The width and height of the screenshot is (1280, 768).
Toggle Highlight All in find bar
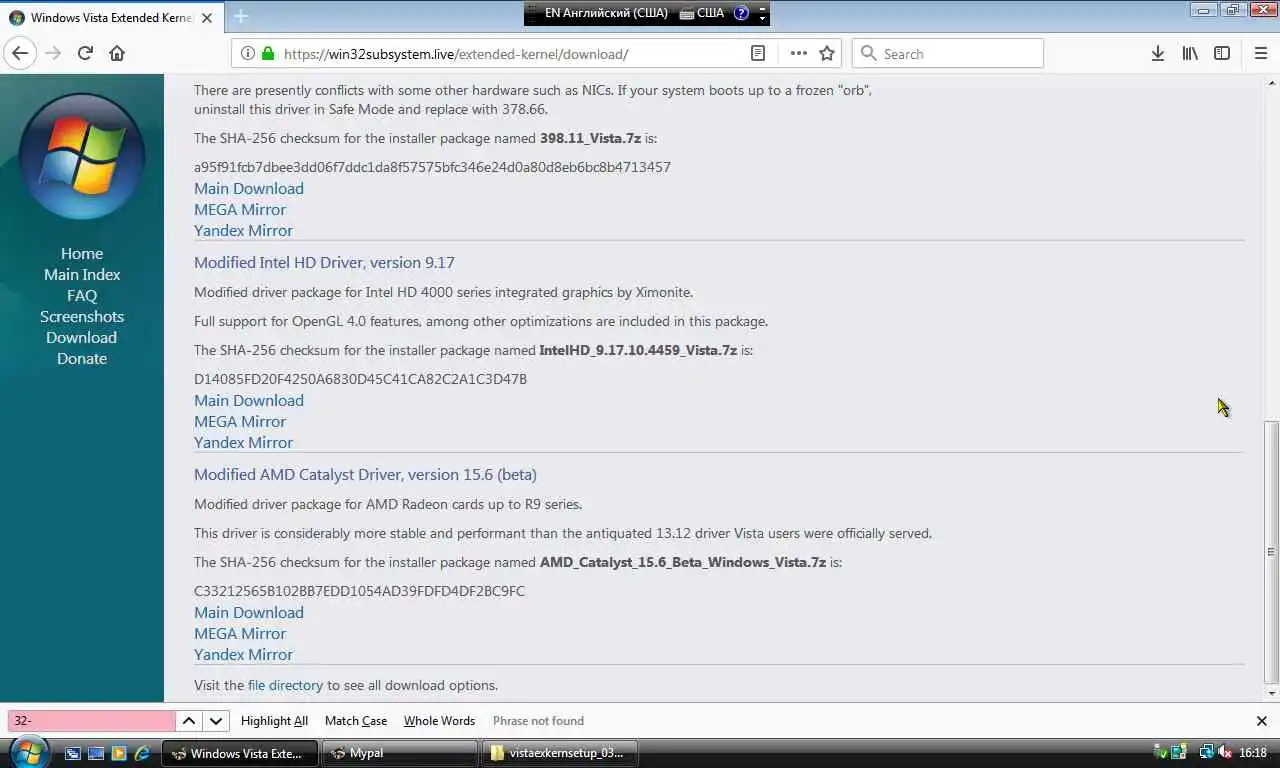tap(274, 721)
